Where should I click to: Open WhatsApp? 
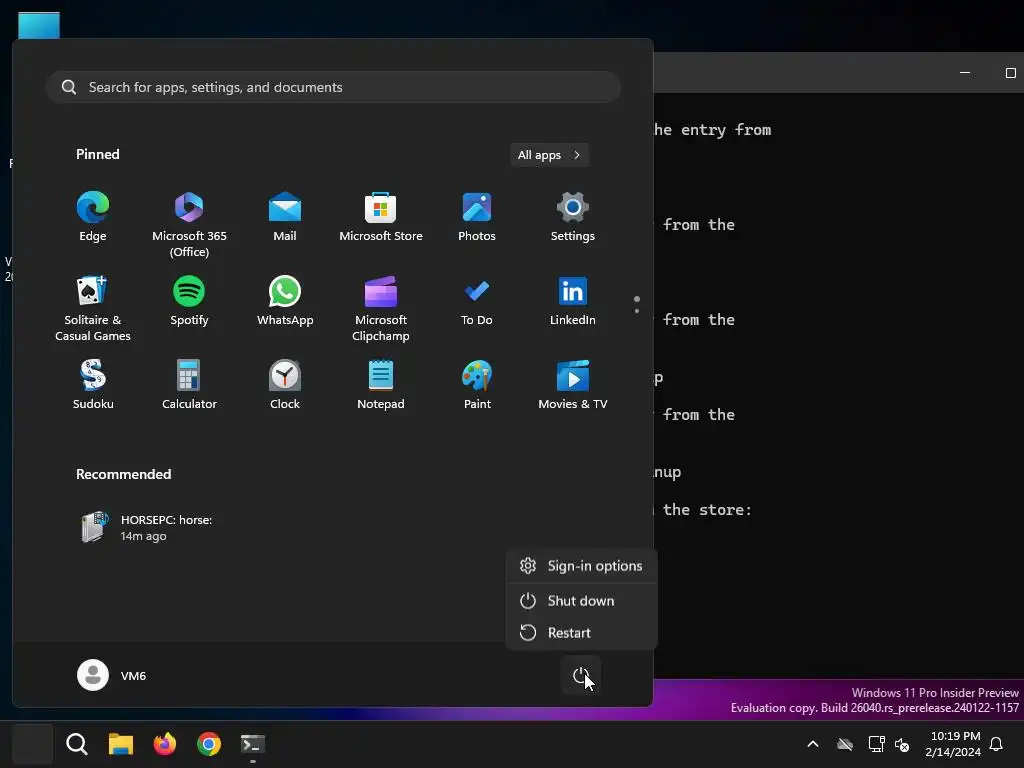pyautogui.click(x=285, y=302)
